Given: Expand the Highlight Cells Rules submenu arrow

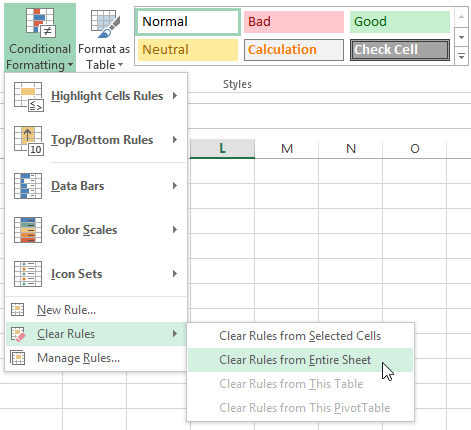Looking at the screenshot, I should coord(175,96).
